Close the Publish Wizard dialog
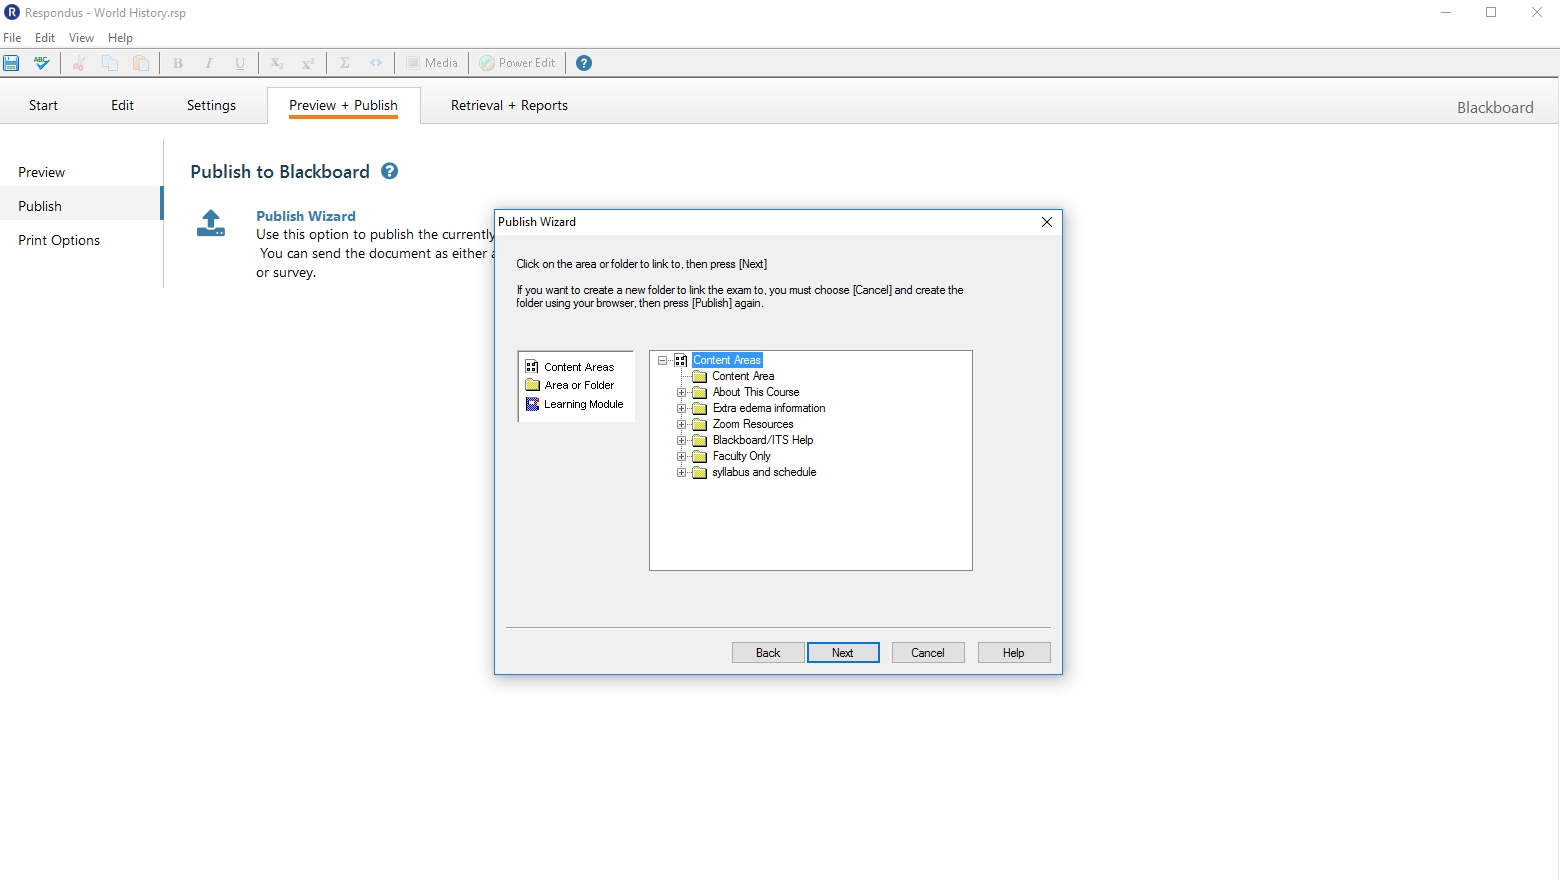This screenshot has width=1560, height=880. [1046, 222]
